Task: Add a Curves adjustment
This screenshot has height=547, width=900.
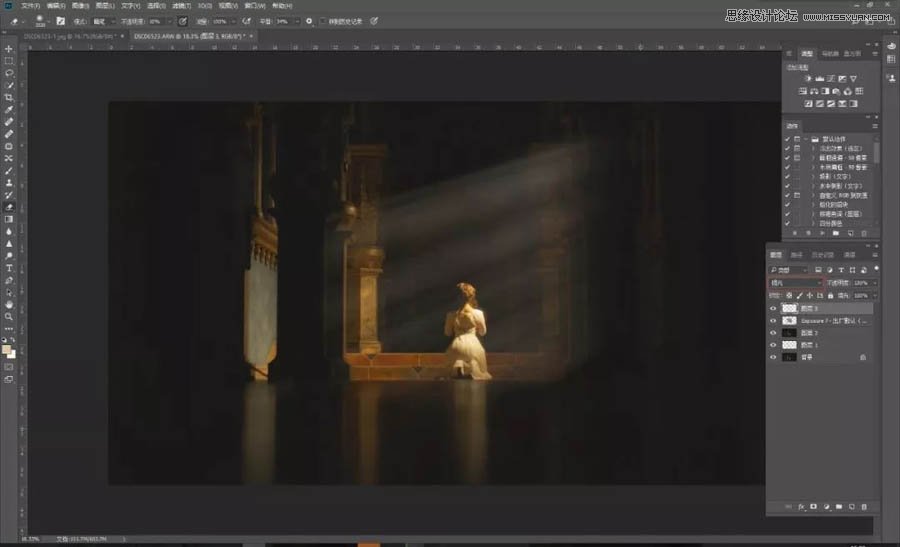Action: (x=831, y=78)
